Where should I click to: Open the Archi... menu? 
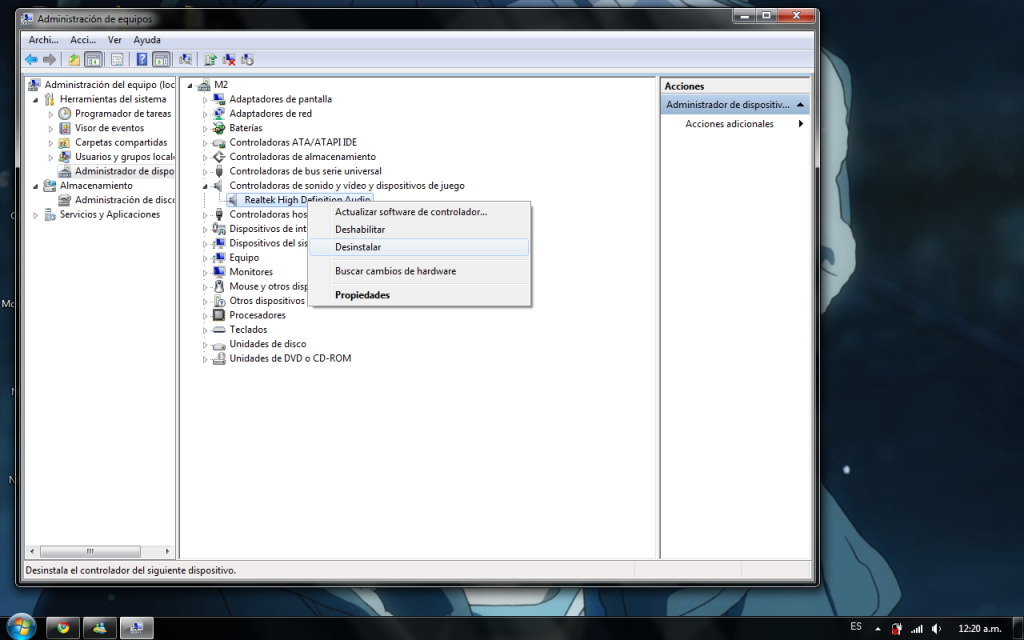(43, 40)
